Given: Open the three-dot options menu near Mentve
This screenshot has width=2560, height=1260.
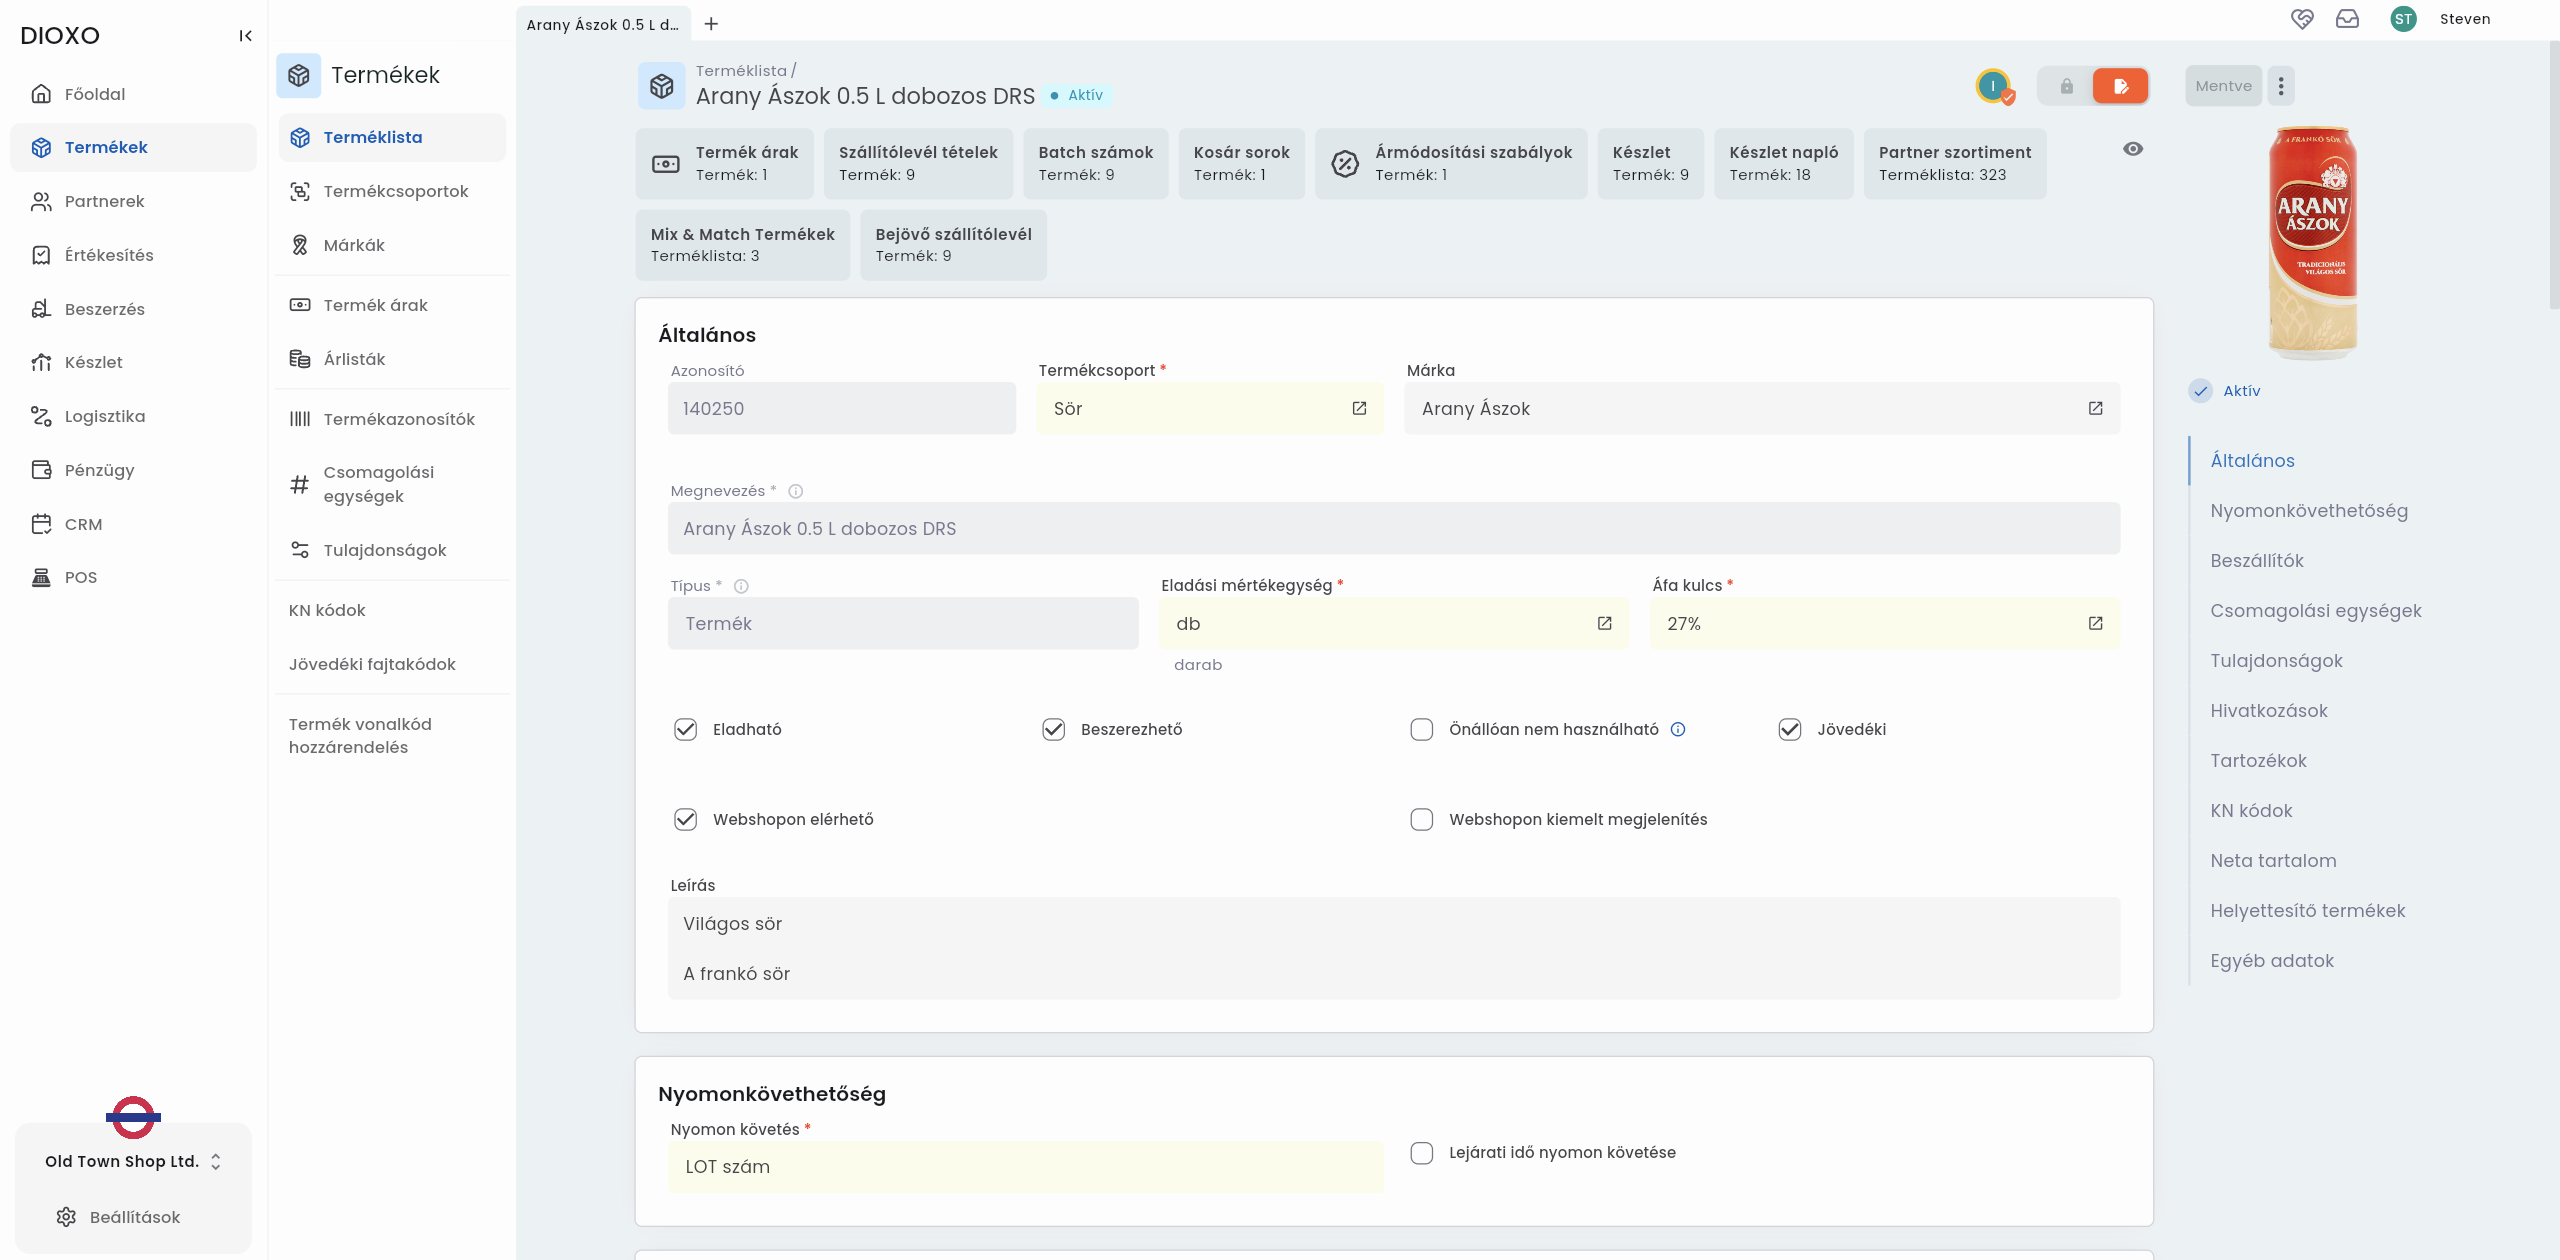Looking at the screenshot, I should coord(2281,85).
